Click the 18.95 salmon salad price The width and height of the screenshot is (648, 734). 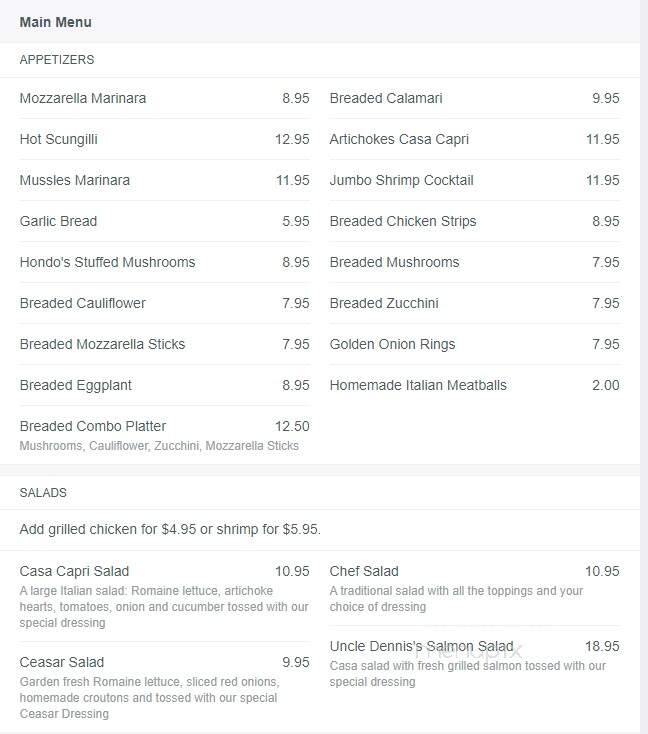point(602,646)
